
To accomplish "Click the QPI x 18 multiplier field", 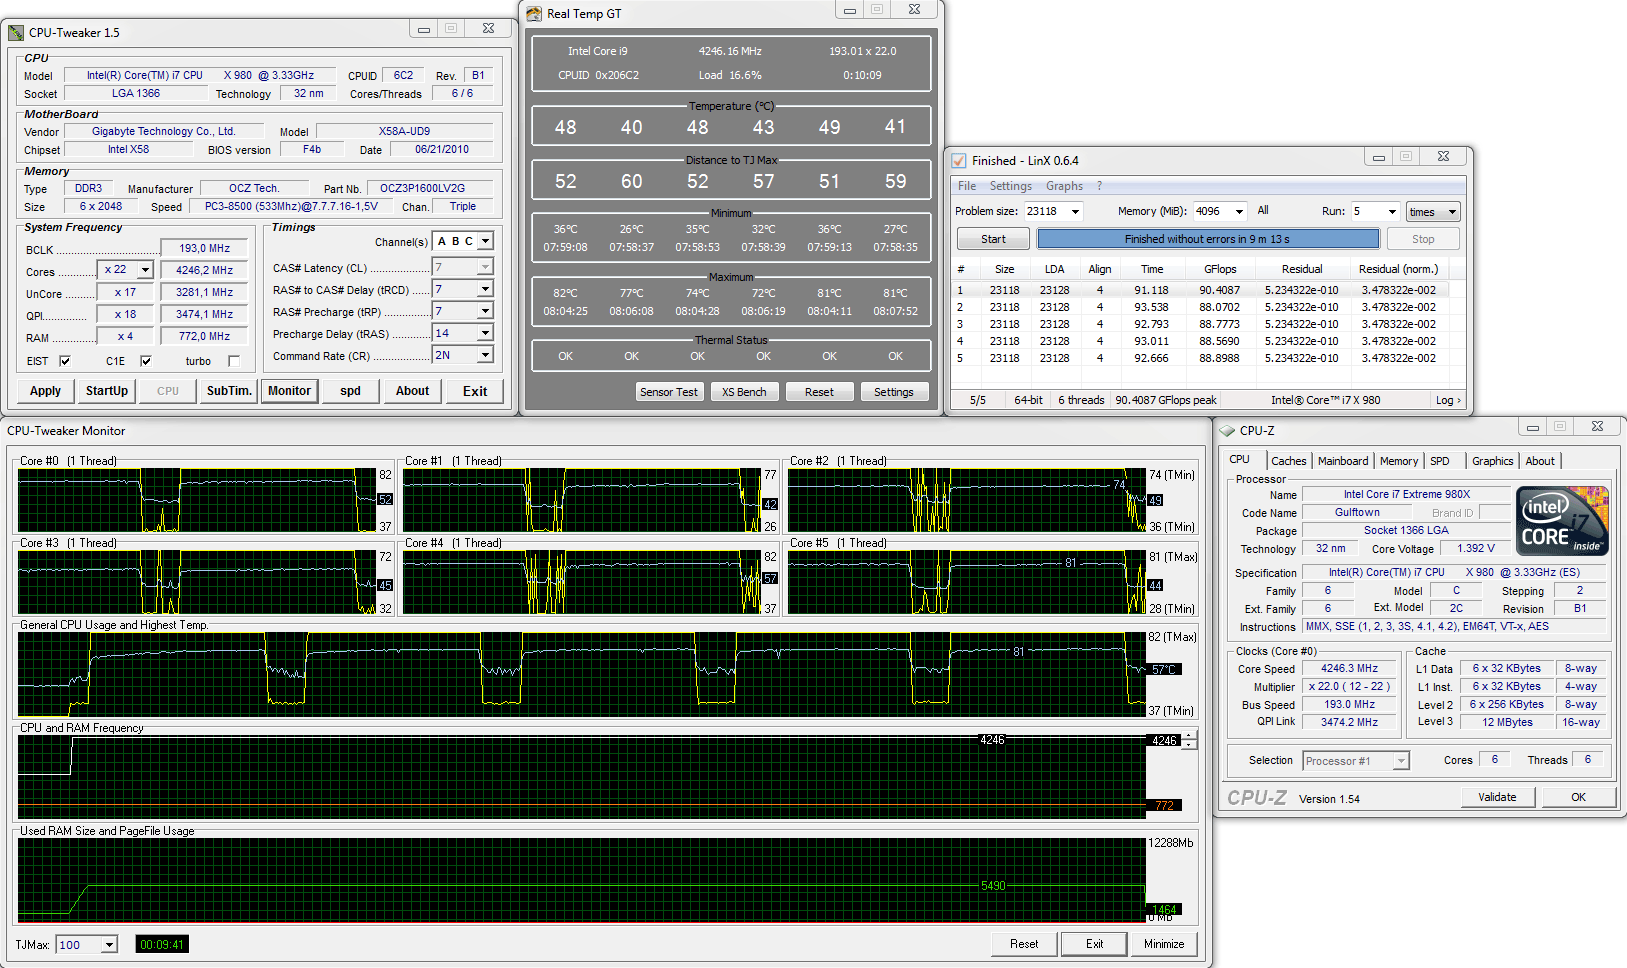I will coord(125,314).
